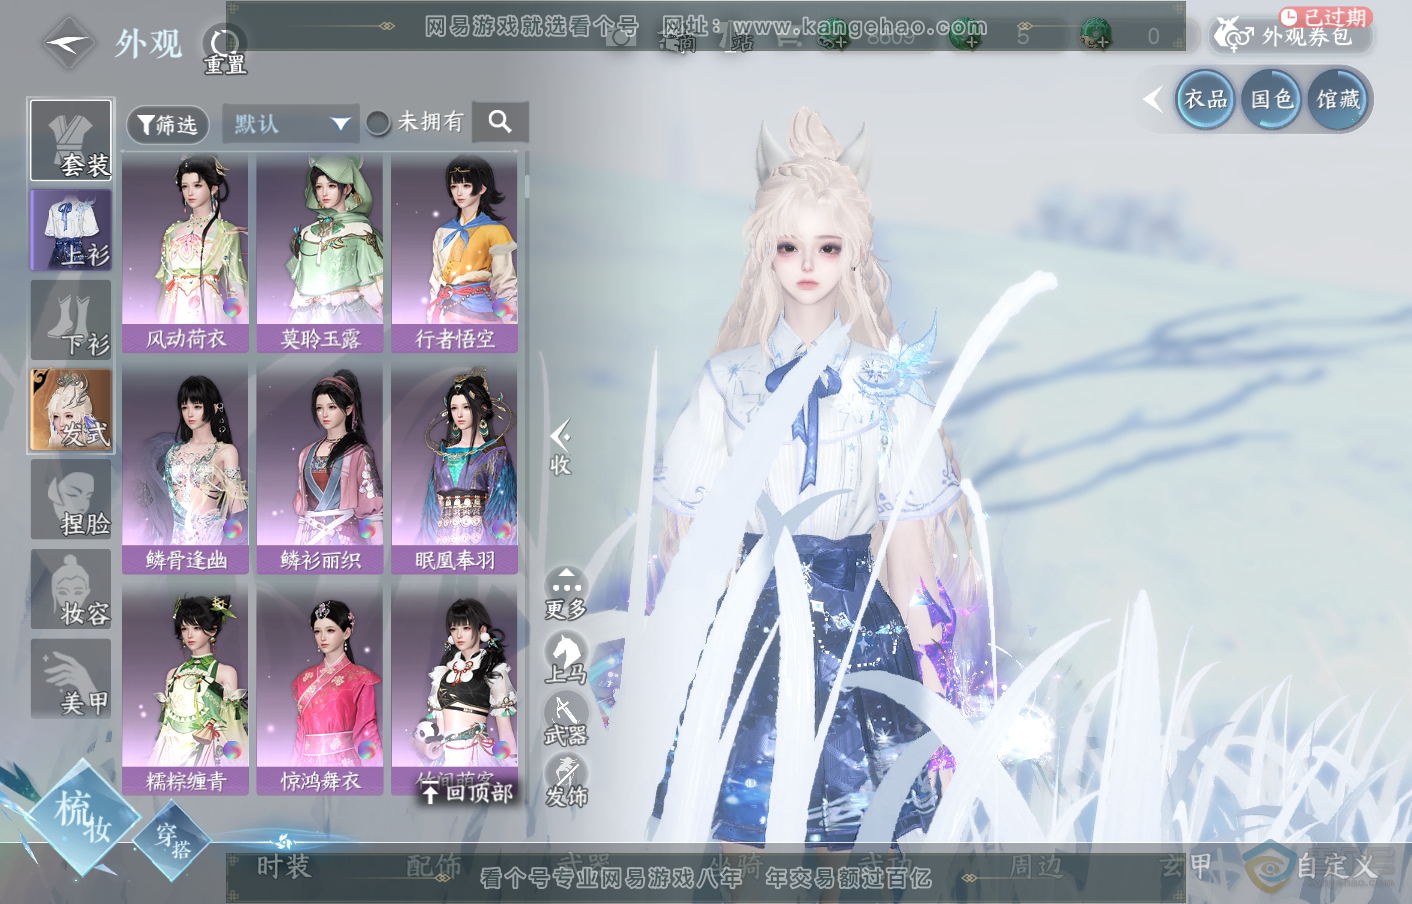Open the 馆藏 collection round button
Screen dimensions: 1412x904
[x=1337, y=99]
